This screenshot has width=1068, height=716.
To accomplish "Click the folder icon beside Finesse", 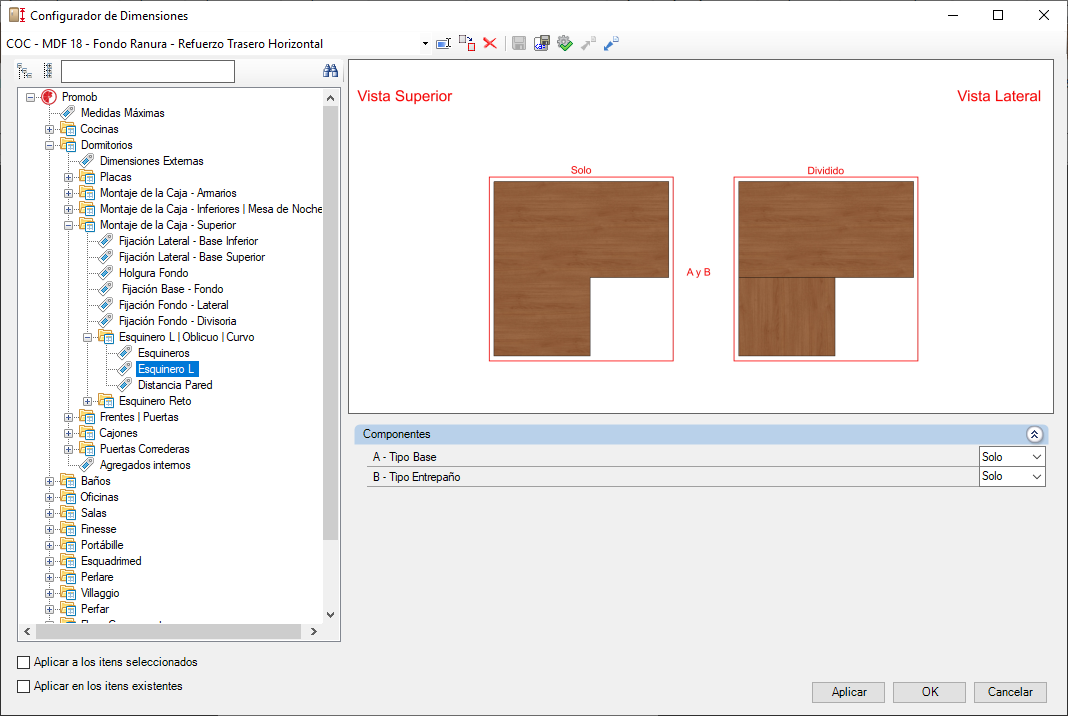I will pos(68,529).
